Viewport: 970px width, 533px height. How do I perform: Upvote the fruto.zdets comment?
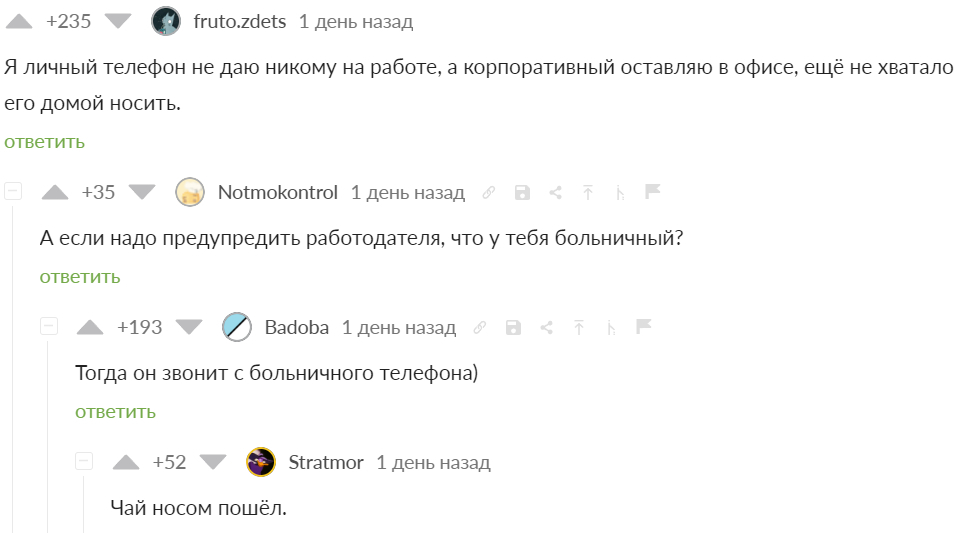pyautogui.click(x=19, y=21)
